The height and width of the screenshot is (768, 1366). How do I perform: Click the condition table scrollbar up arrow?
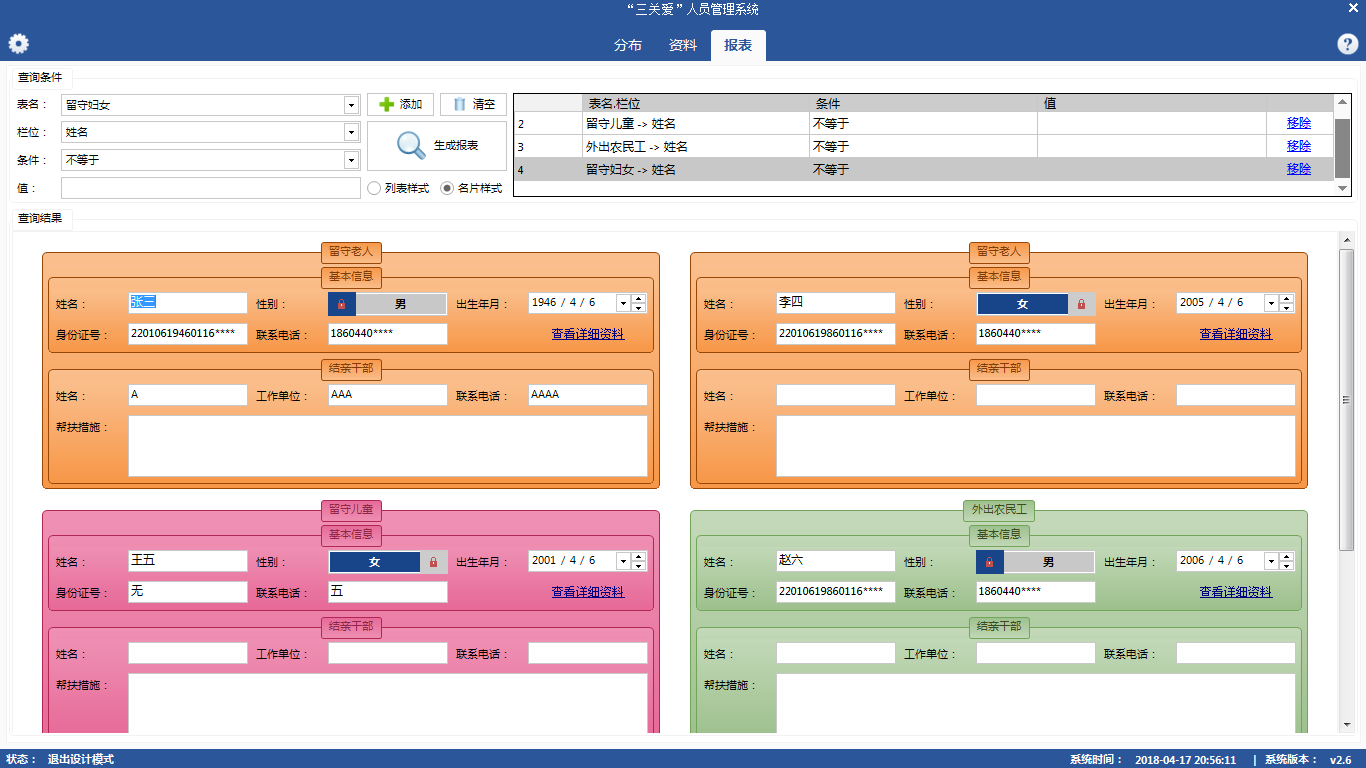[1342, 102]
